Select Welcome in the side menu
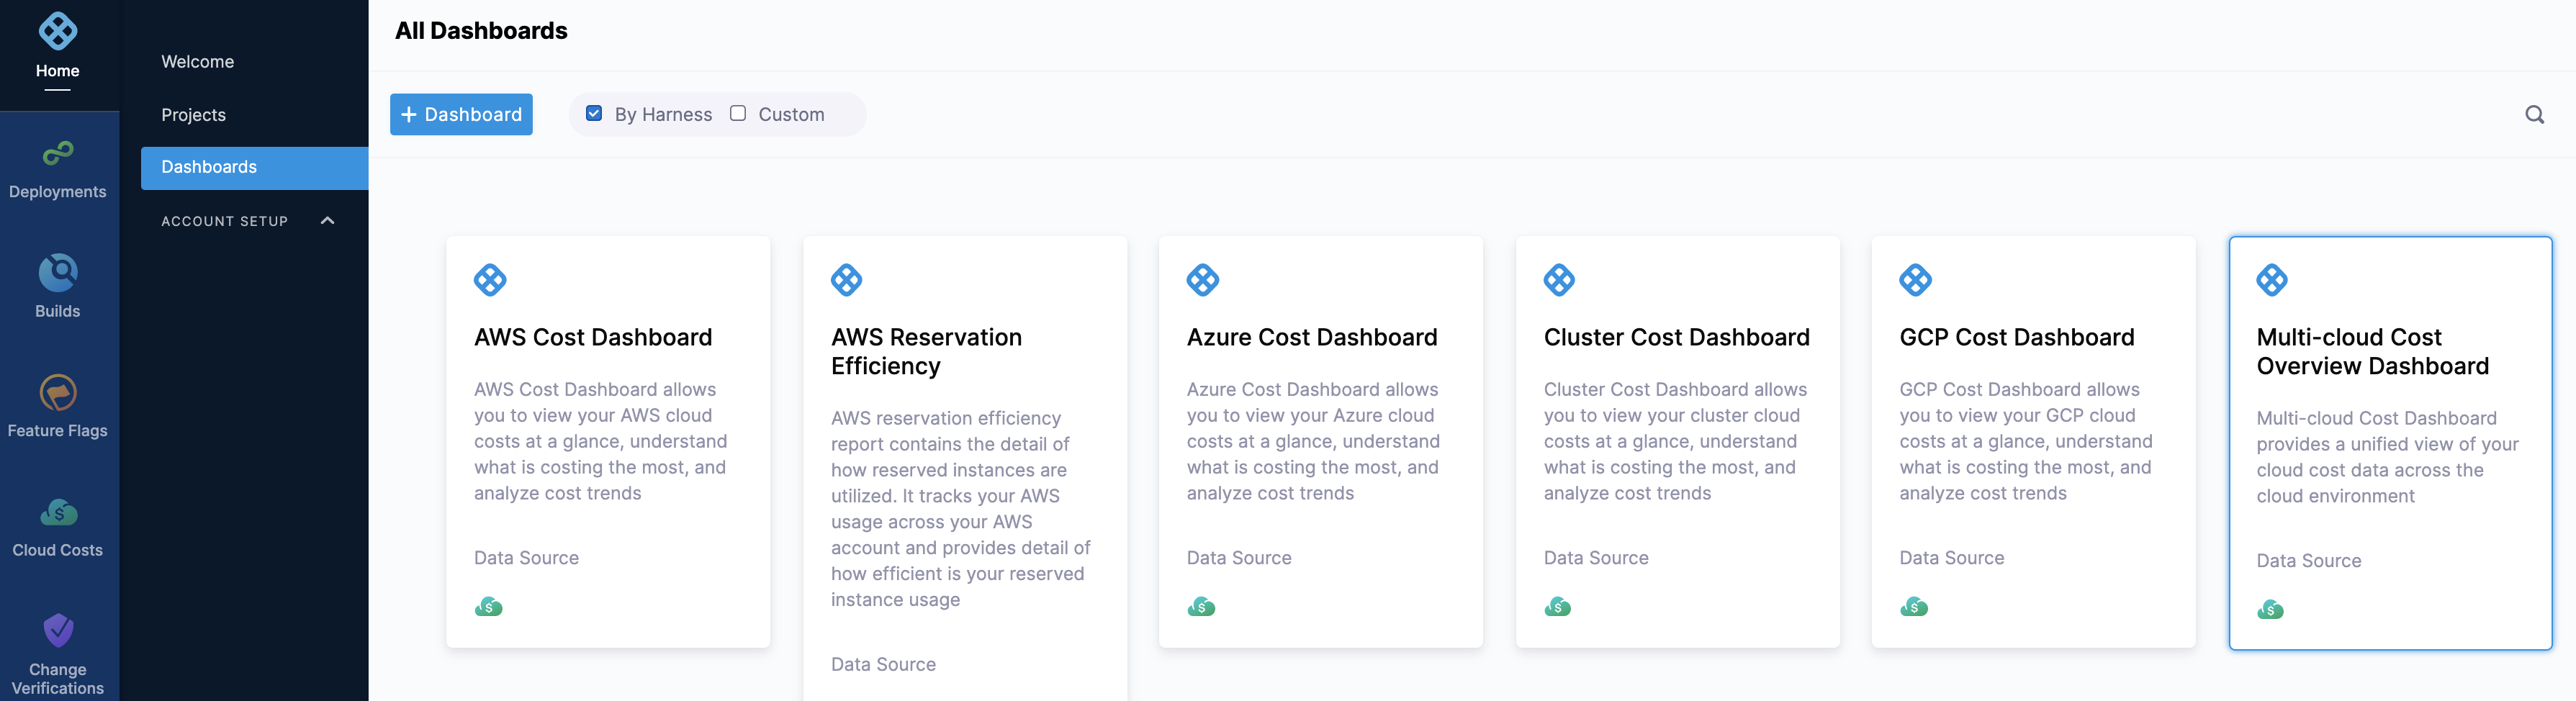The image size is (2576, 701). (x=198, y=62)
